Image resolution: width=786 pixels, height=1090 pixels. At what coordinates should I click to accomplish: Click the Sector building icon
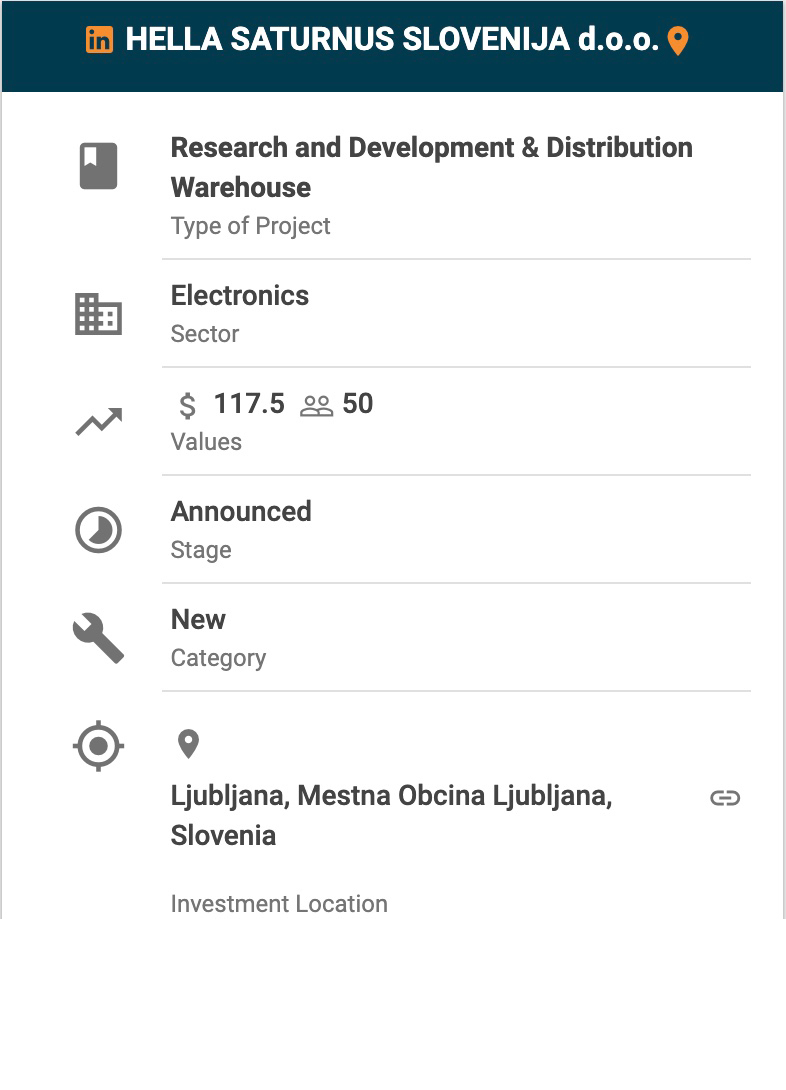[x=98, y=314]
